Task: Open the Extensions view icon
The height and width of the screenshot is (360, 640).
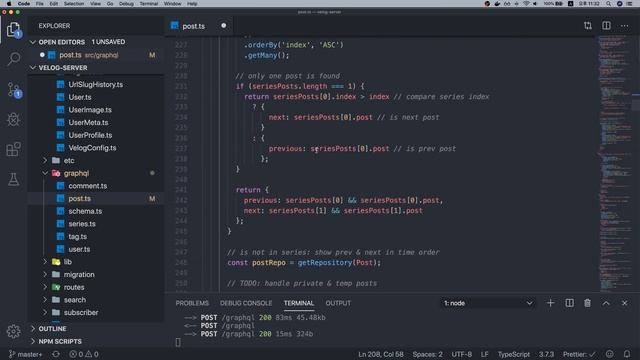Action: tap(13, 149)
